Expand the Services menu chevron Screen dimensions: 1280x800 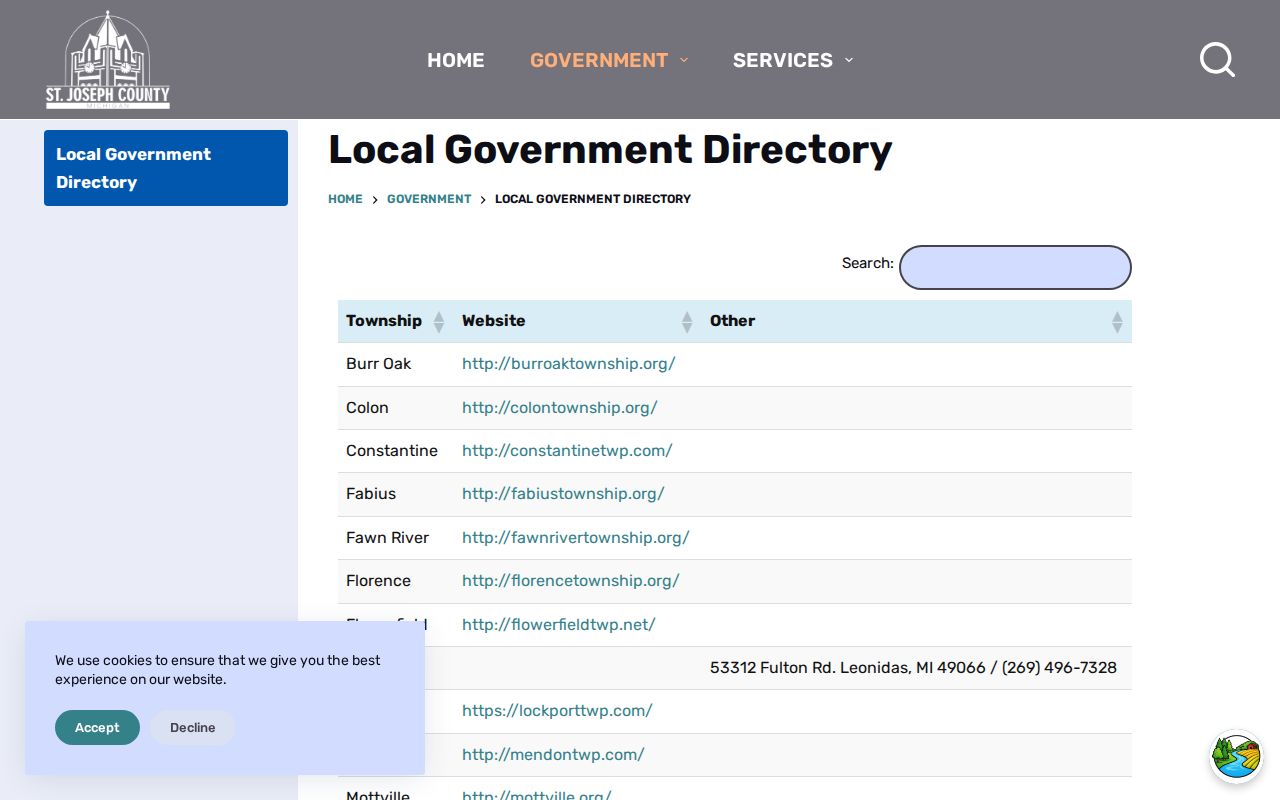[x=849, y=60]
